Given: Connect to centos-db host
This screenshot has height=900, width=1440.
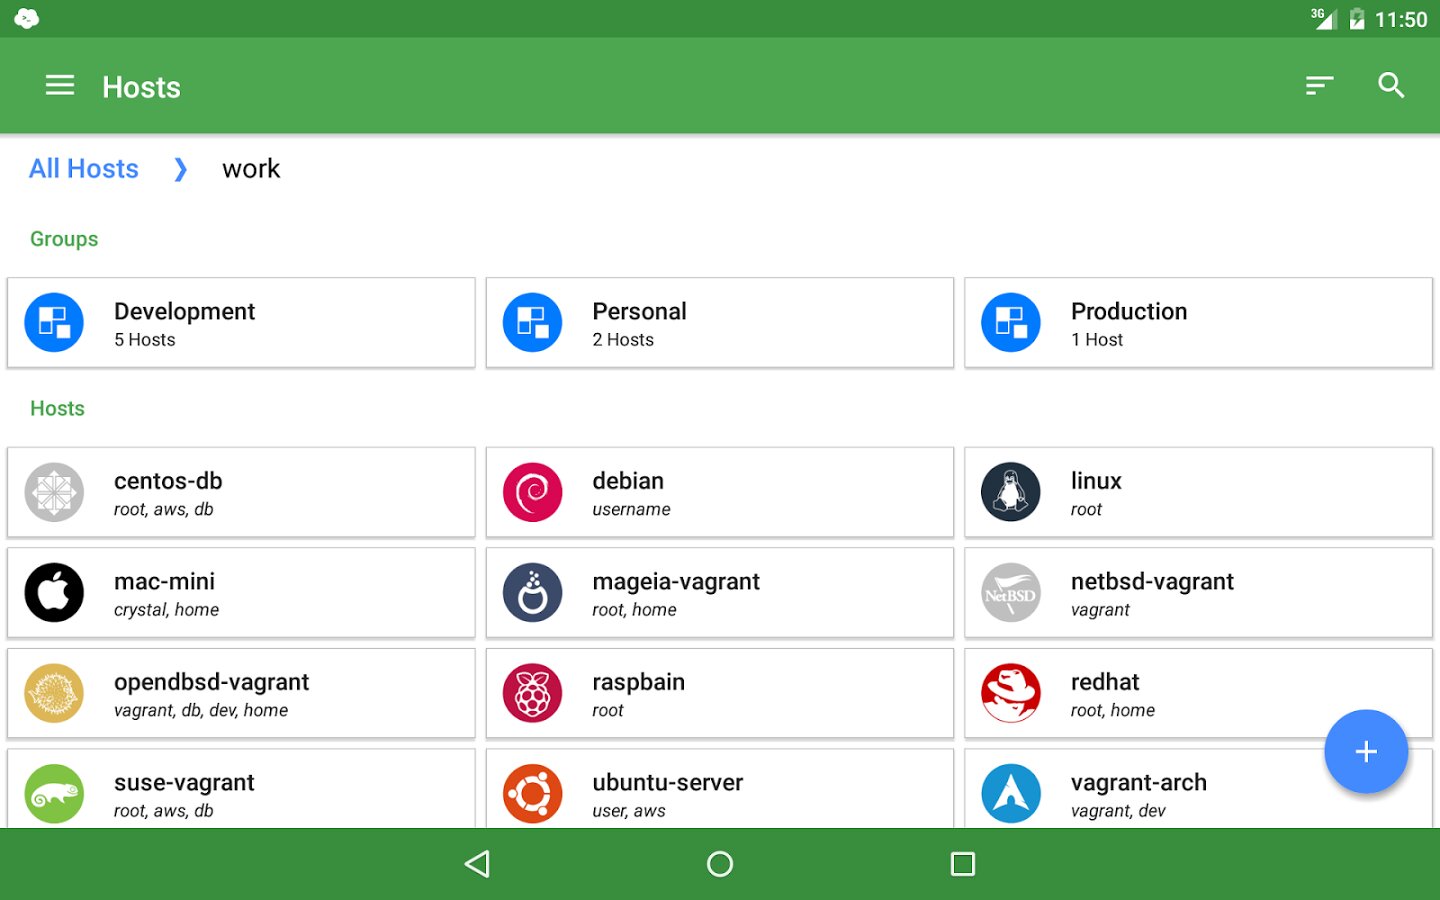Looking at the screenshot, I should coord(241,493).
